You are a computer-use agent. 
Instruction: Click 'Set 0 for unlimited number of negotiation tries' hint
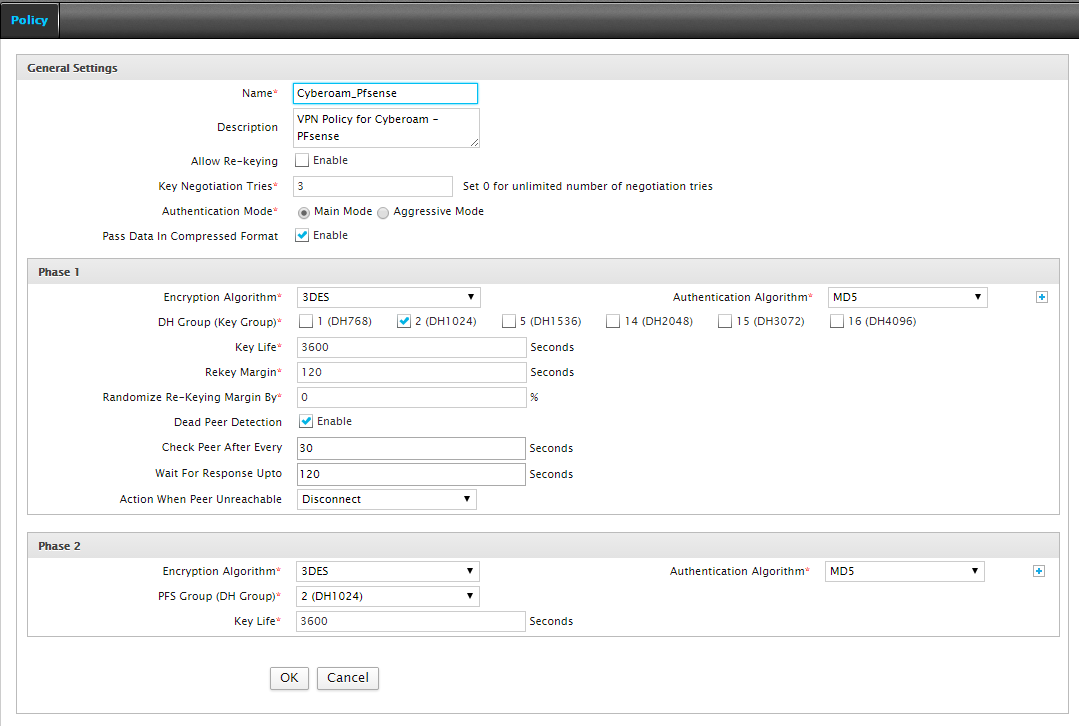pos(588,186)
